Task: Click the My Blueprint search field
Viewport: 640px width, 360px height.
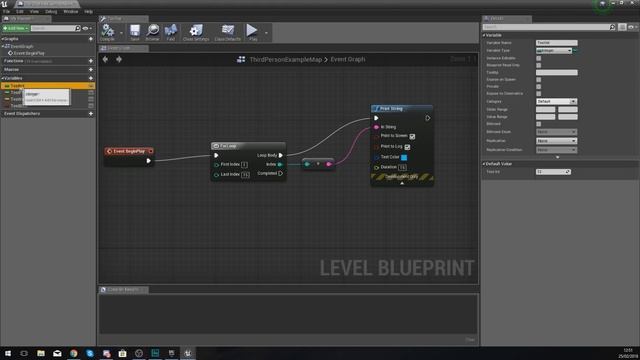Action: tap(53, 28)
